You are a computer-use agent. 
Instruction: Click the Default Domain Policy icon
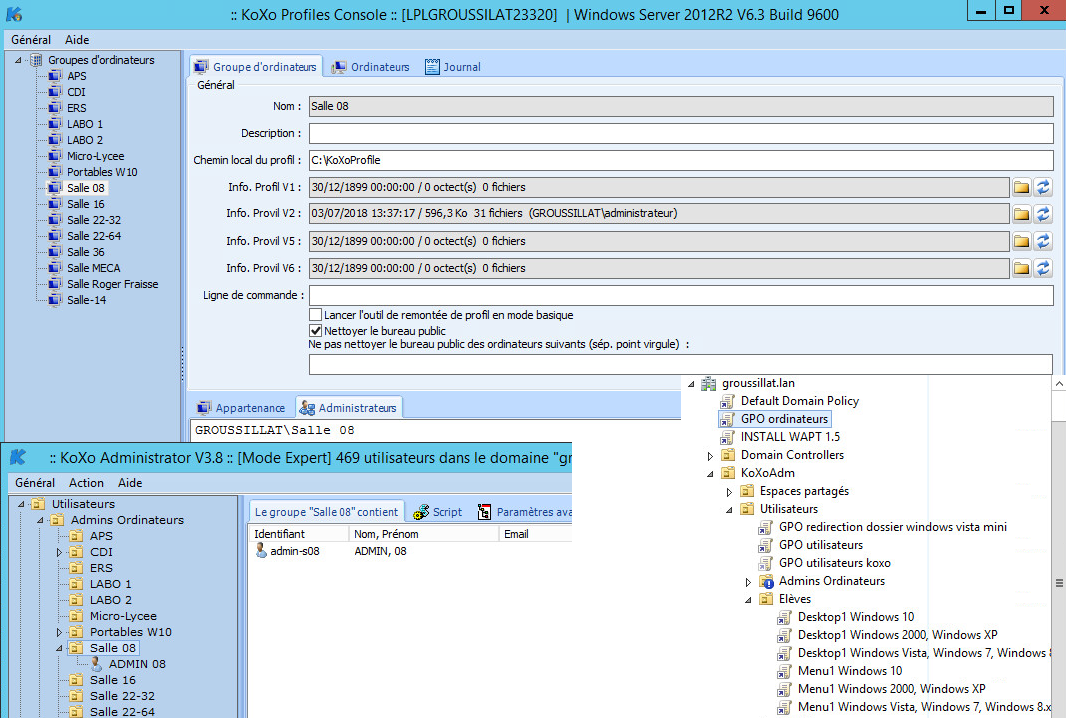click(727, 401)
